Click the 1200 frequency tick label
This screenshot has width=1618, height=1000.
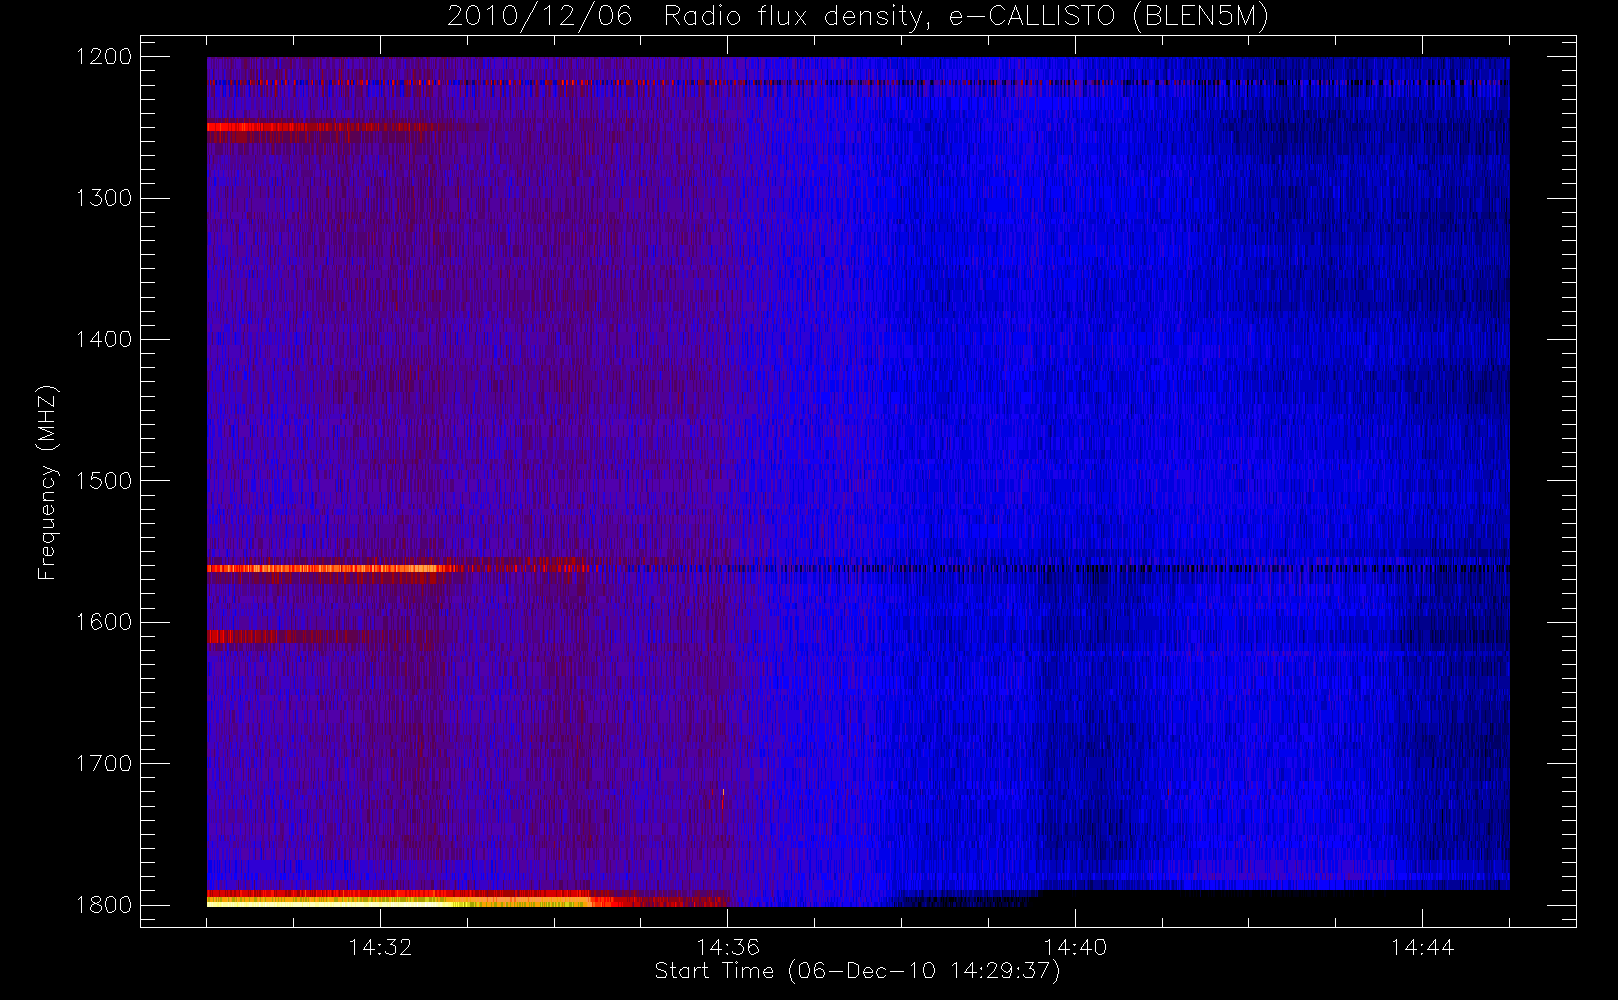[104, 57]
